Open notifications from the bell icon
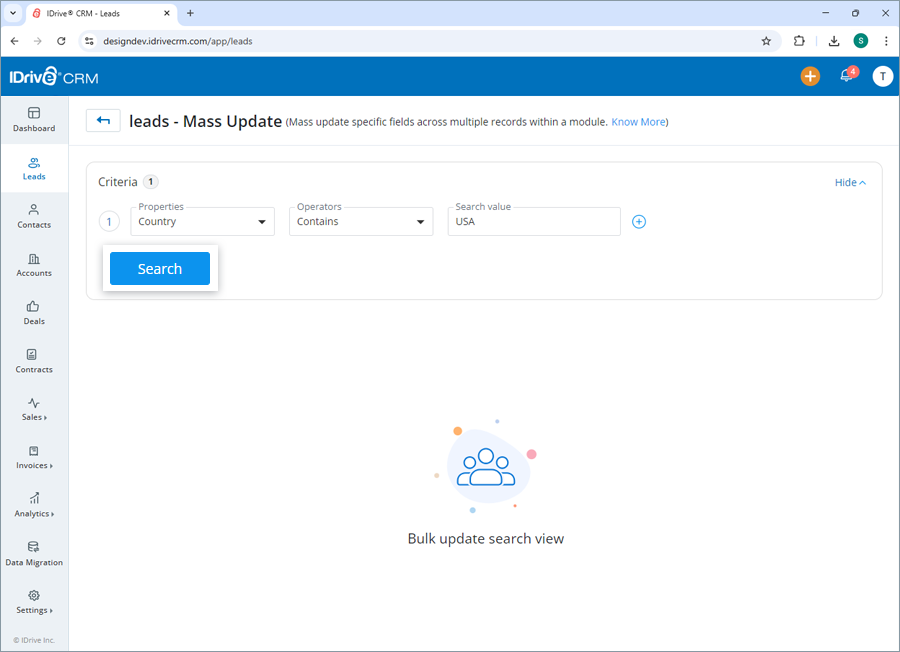 845,76
